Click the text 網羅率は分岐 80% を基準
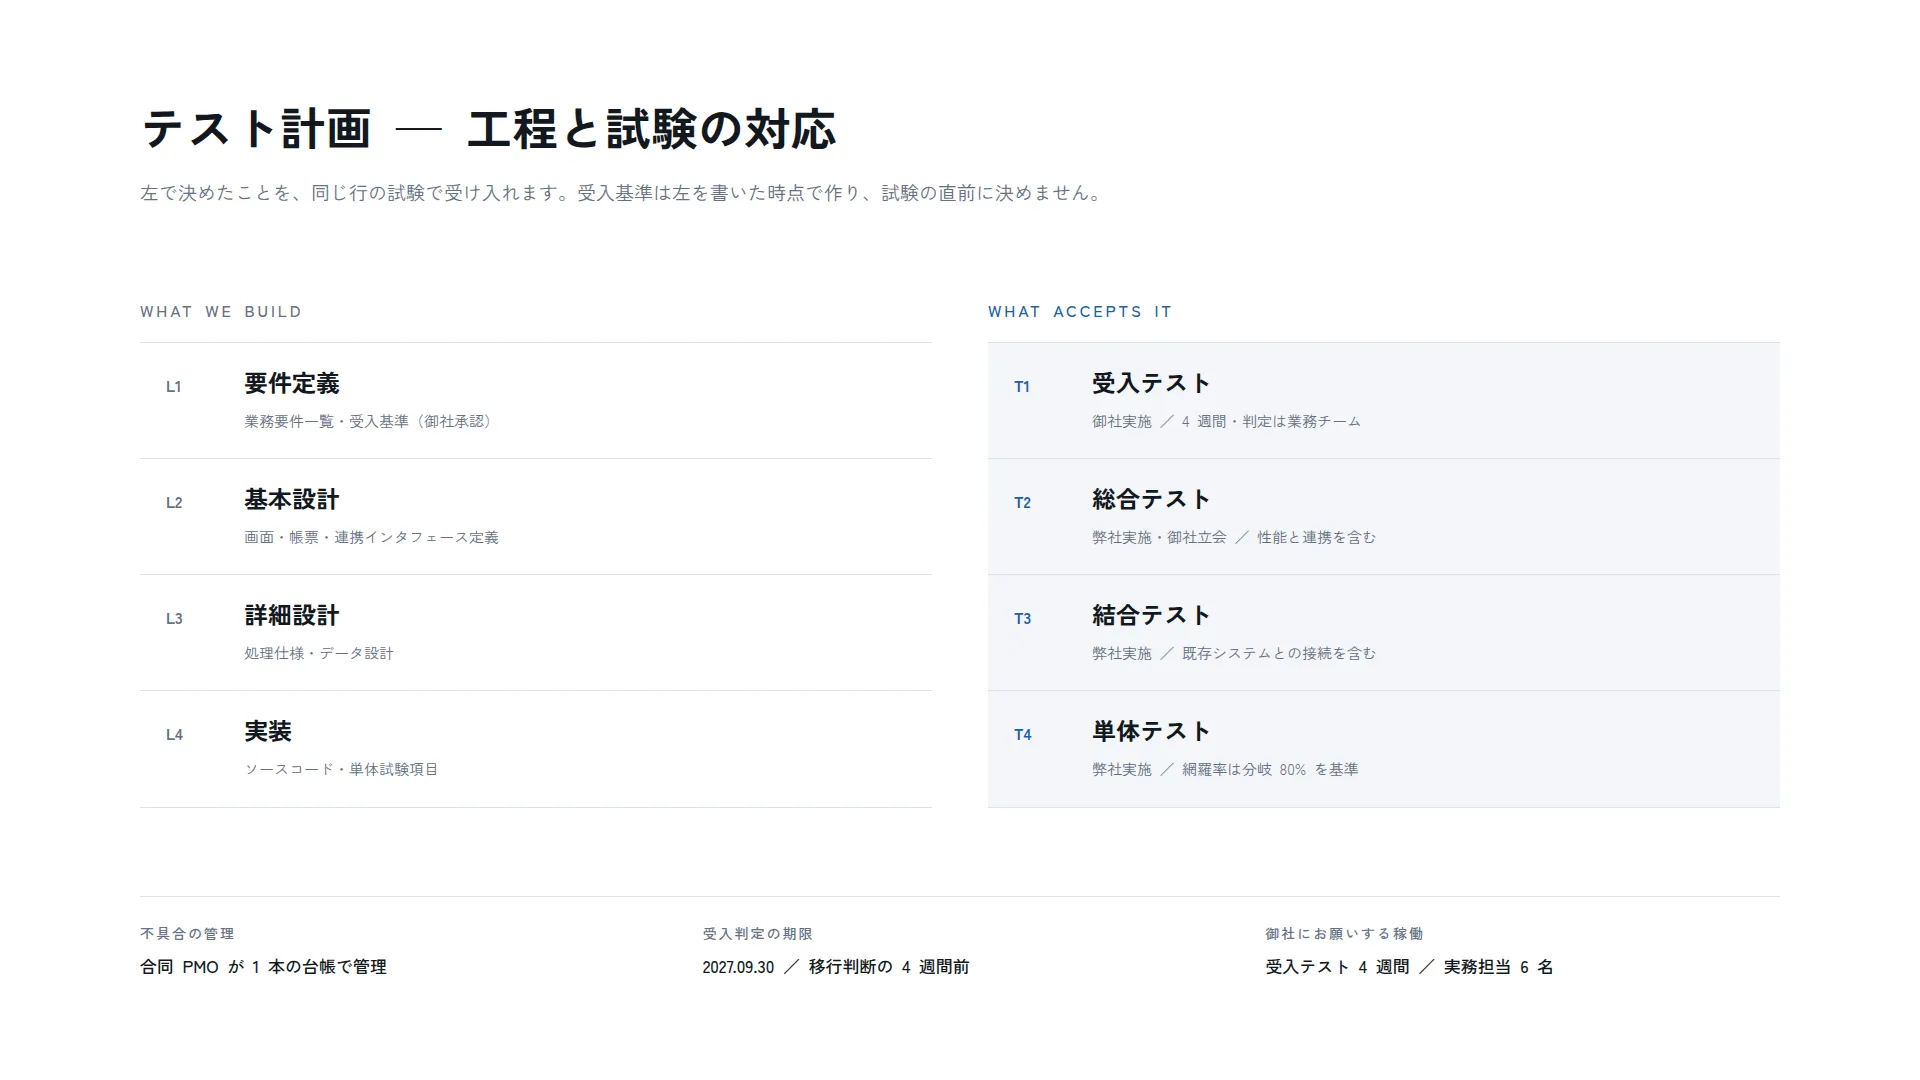 (x=1270, y=770)
